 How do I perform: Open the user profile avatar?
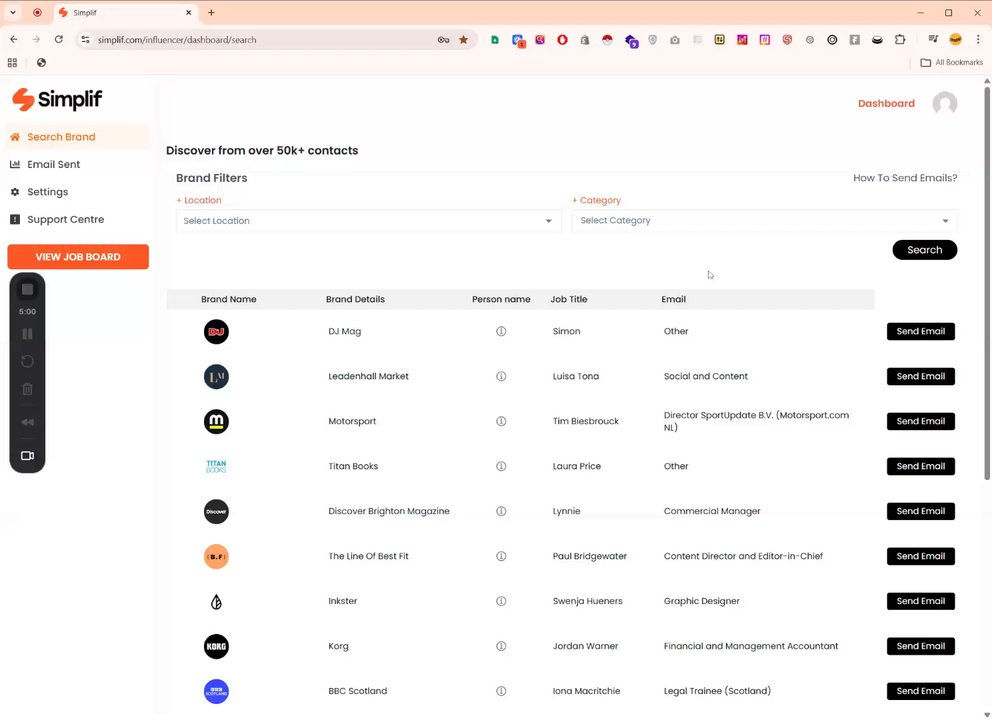[945, 103]
